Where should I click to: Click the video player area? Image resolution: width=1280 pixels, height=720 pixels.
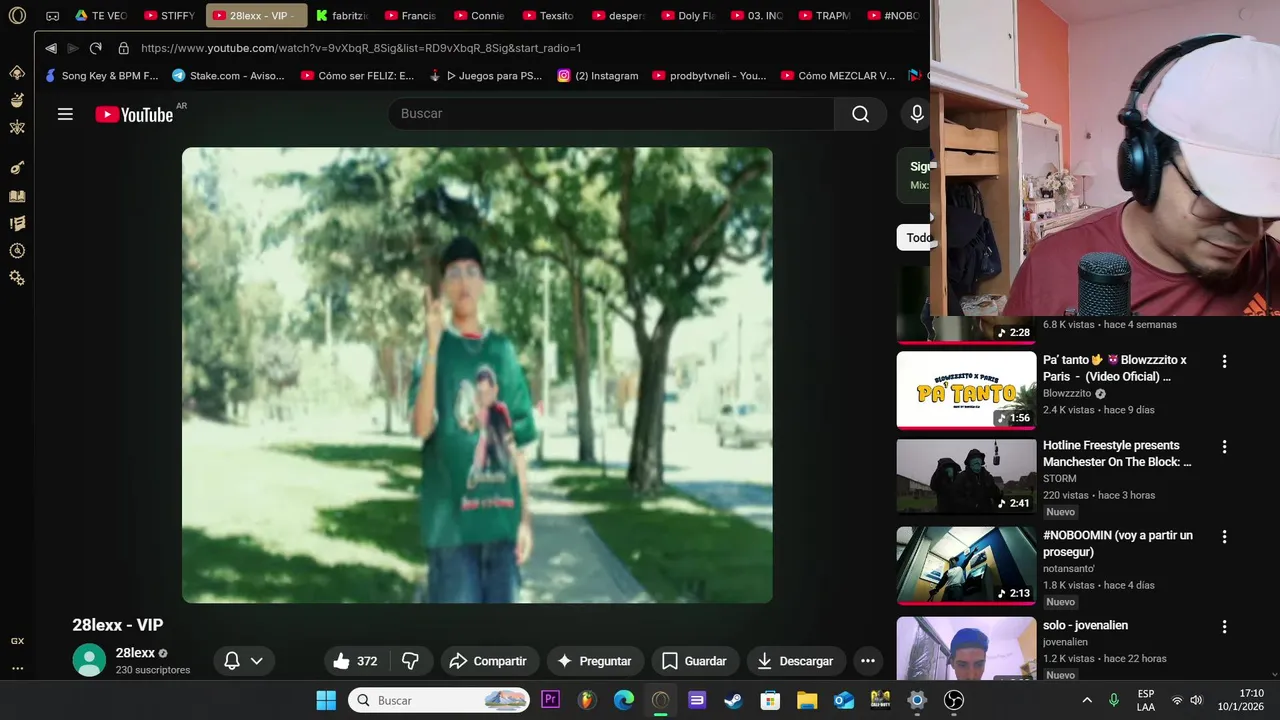[477, 375]
